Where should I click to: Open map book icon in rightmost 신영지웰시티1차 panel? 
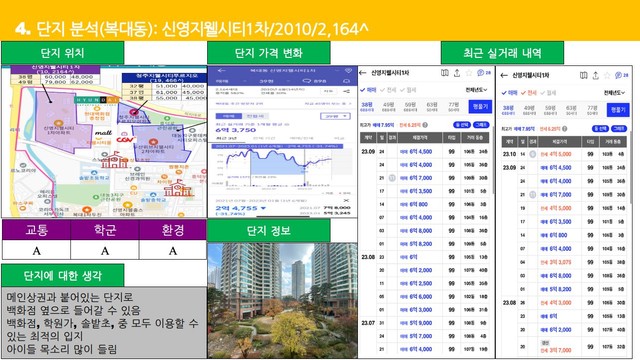pyautogui.click(x=584, y=75)
